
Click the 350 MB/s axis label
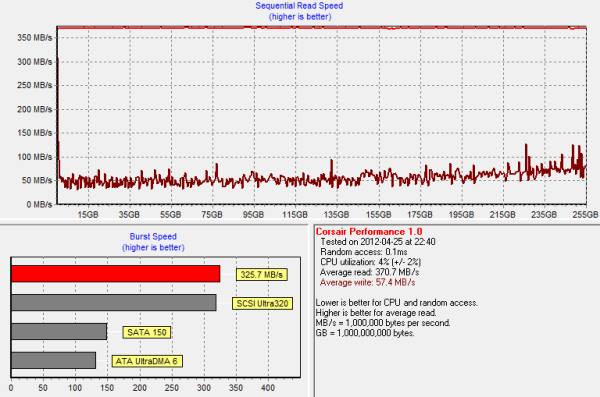[34, 38]
